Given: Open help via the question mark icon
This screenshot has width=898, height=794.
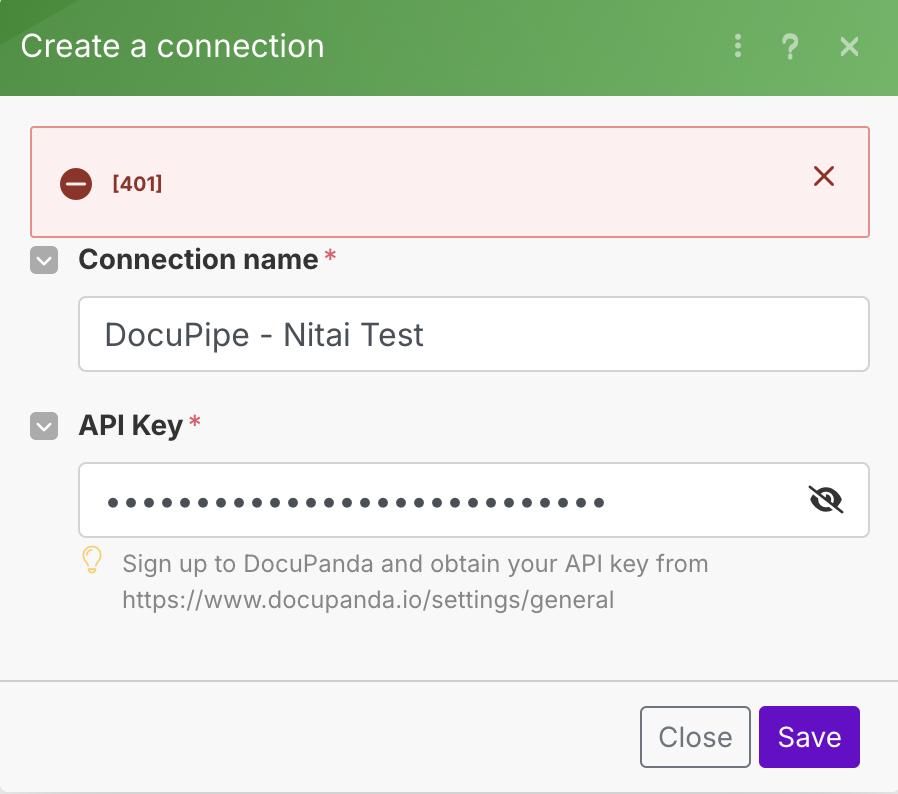Looking at the screenshot, I should (x=790, y=46).
